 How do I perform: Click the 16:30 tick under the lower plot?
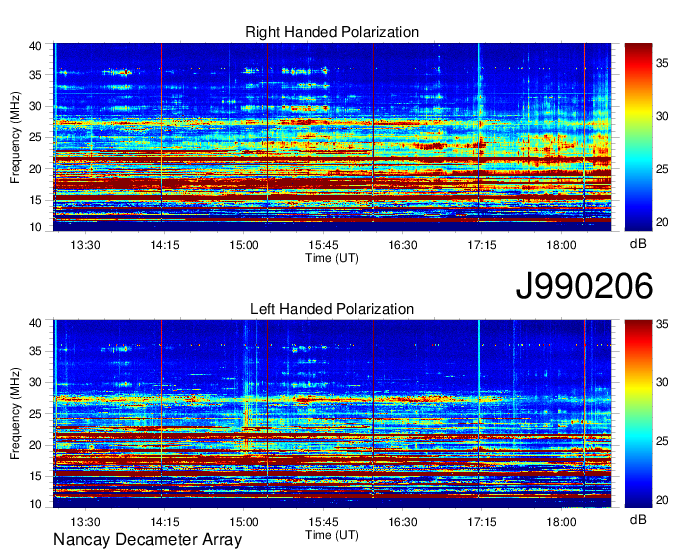click(x=402, y=522)
